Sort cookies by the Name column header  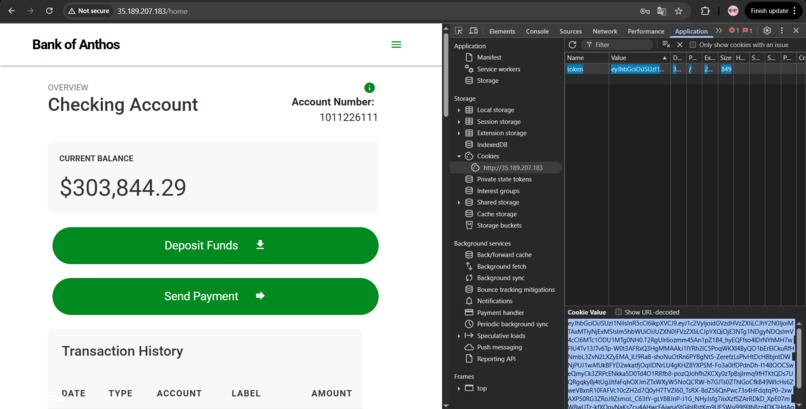[587, 58]
